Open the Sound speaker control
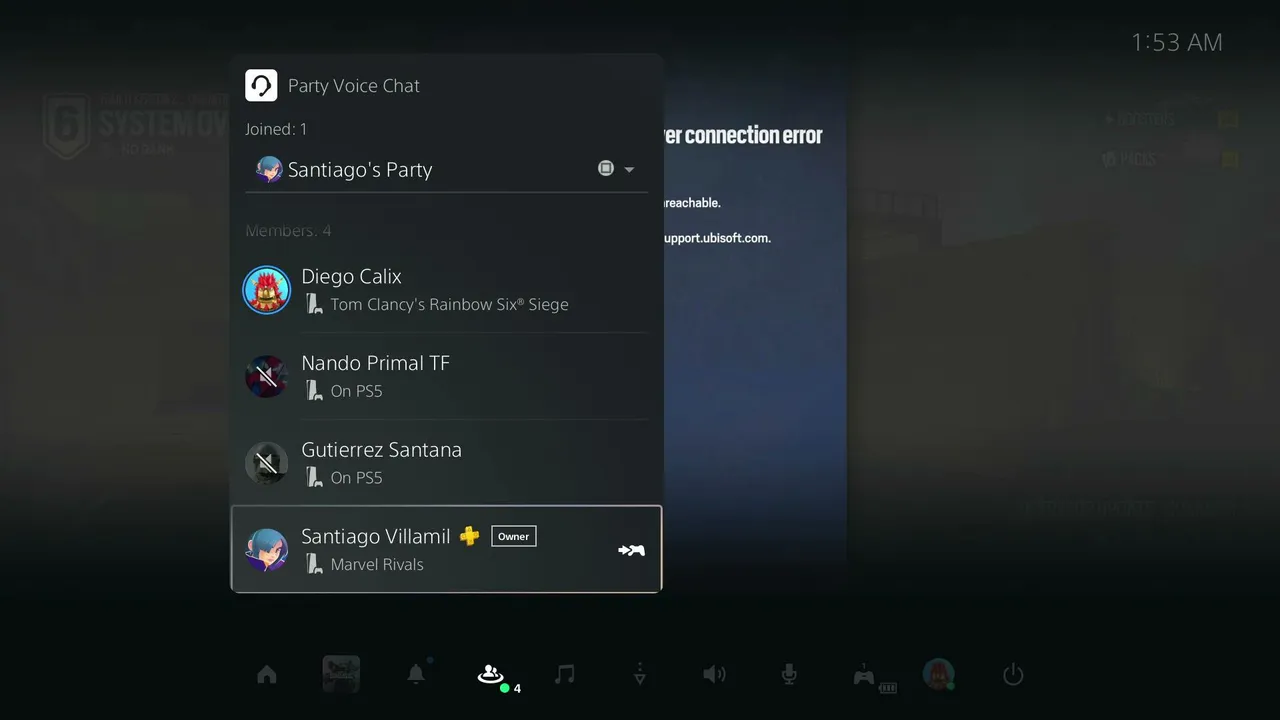This screenshot has height=720, width=1280. [x=714, y=675]
